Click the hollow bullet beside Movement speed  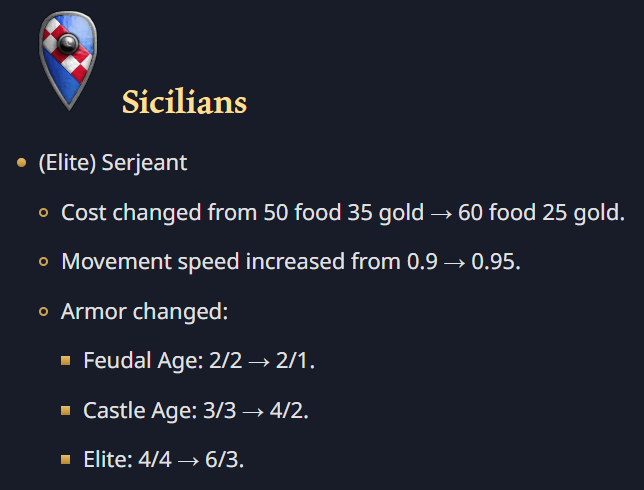coord(44,262)
